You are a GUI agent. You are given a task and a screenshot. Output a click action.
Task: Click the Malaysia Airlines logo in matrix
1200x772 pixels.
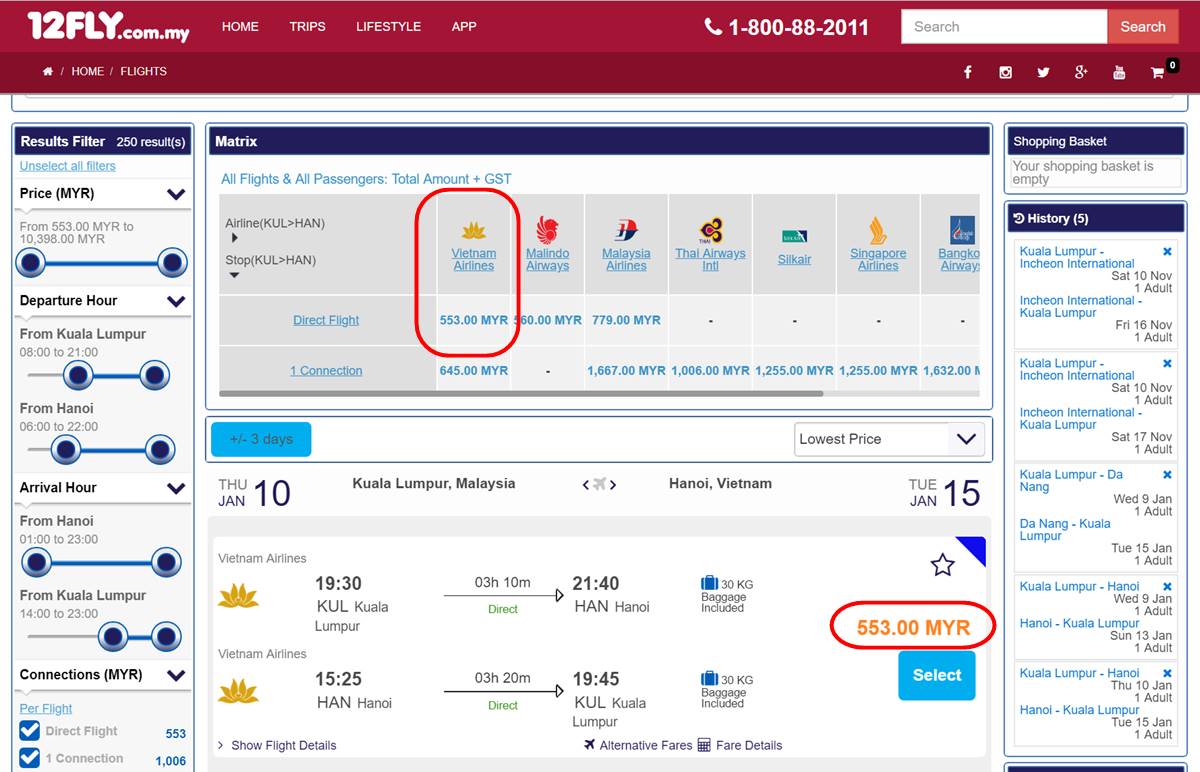(x=626, y=231)
